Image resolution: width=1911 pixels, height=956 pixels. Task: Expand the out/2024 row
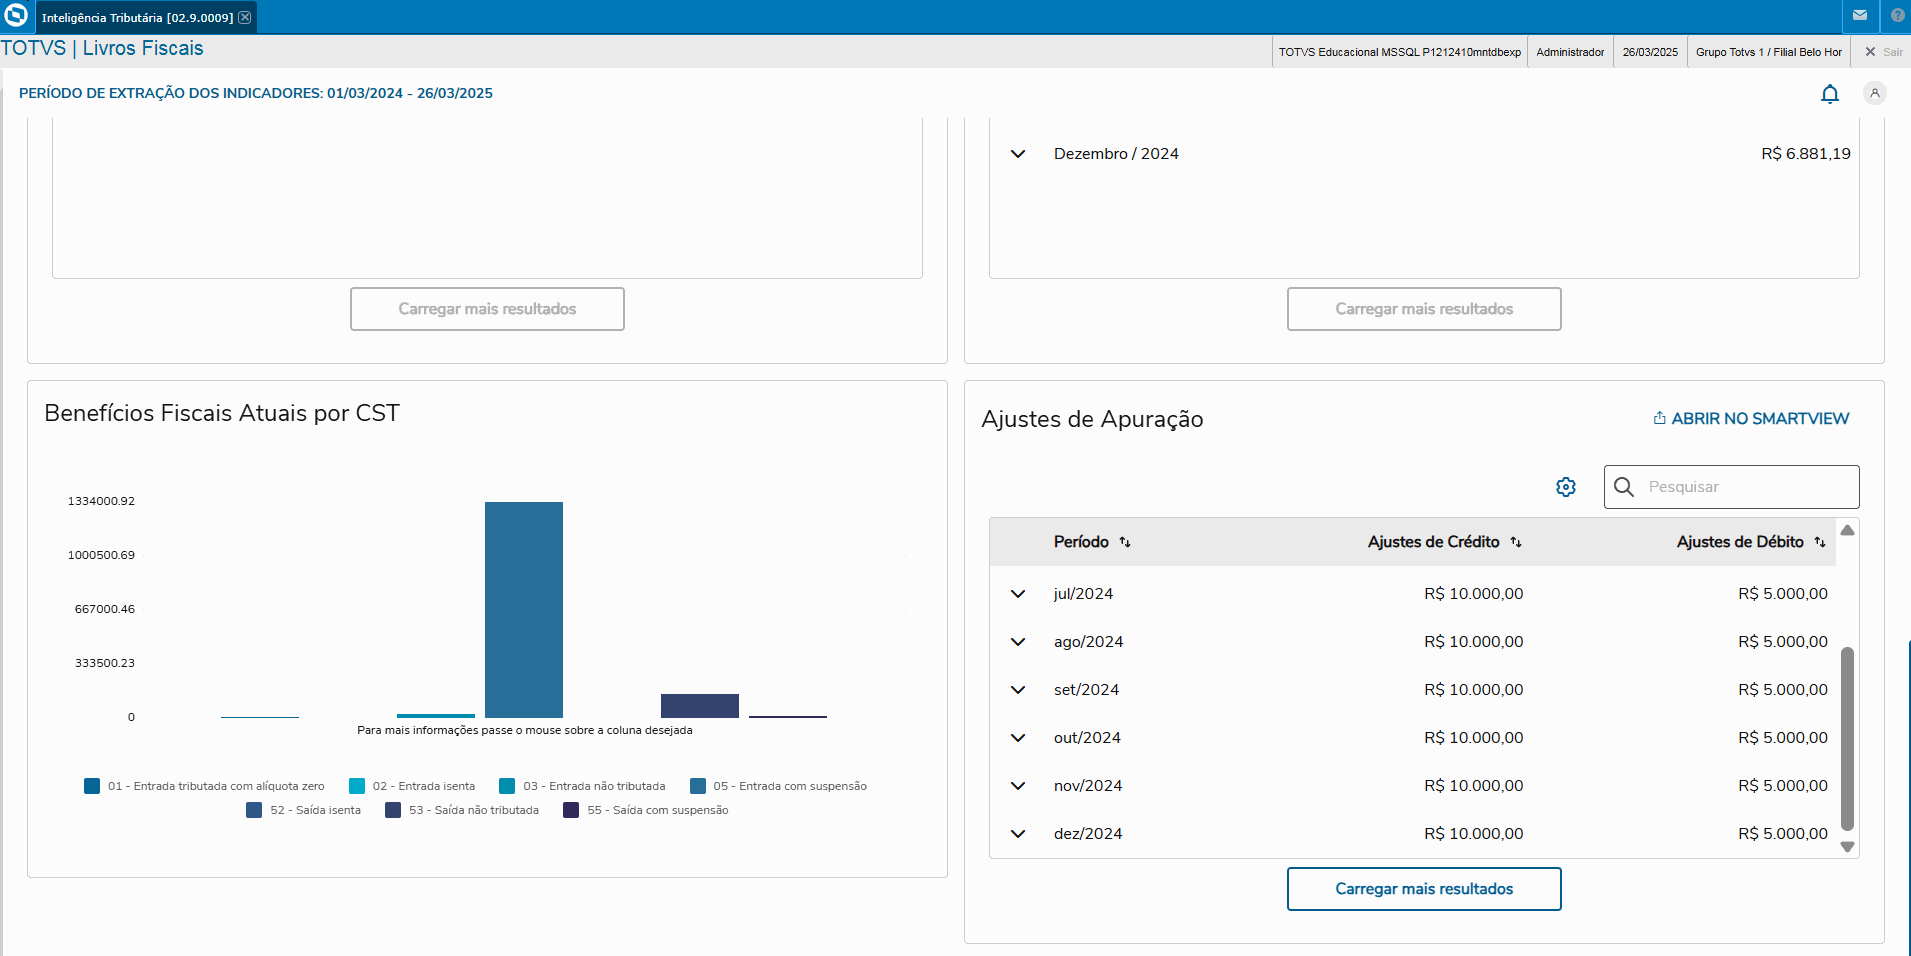tap(1018, 738)
